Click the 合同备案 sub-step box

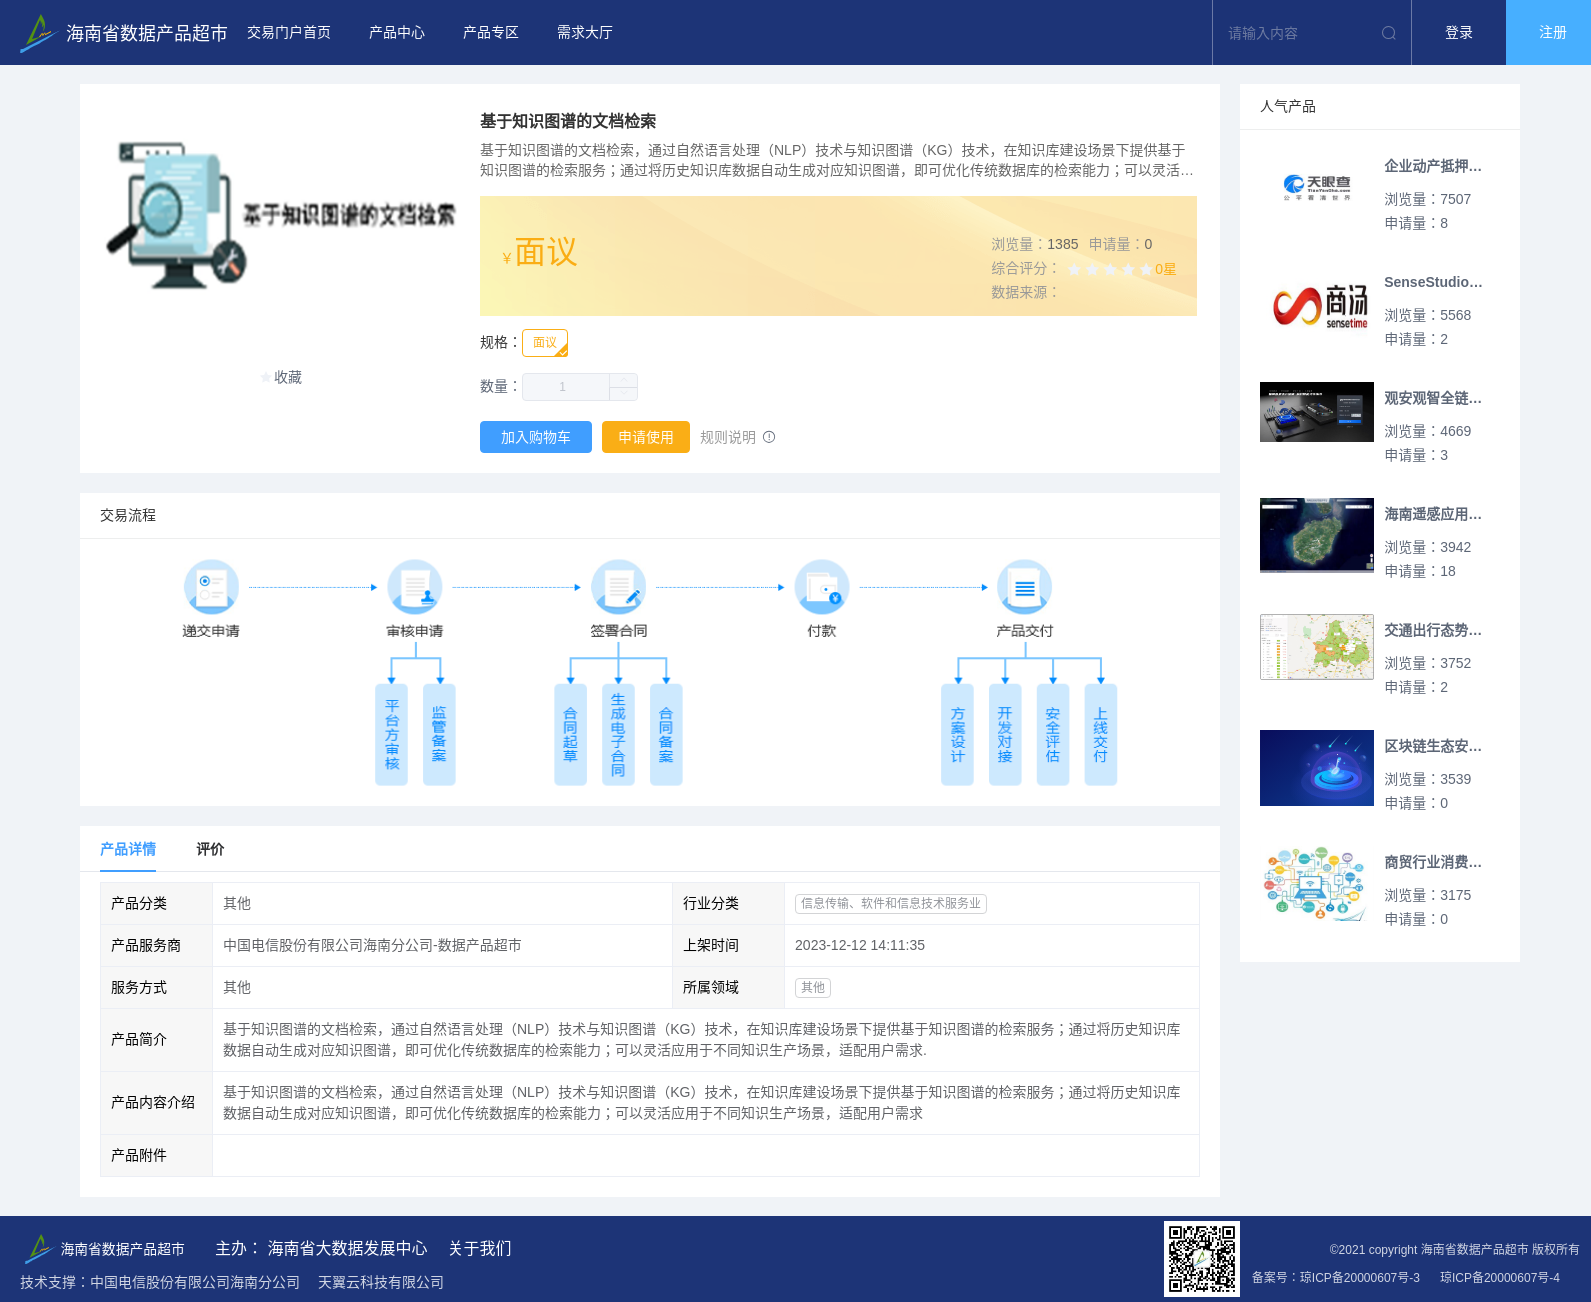pyautogui.click(x=666, y=735)
